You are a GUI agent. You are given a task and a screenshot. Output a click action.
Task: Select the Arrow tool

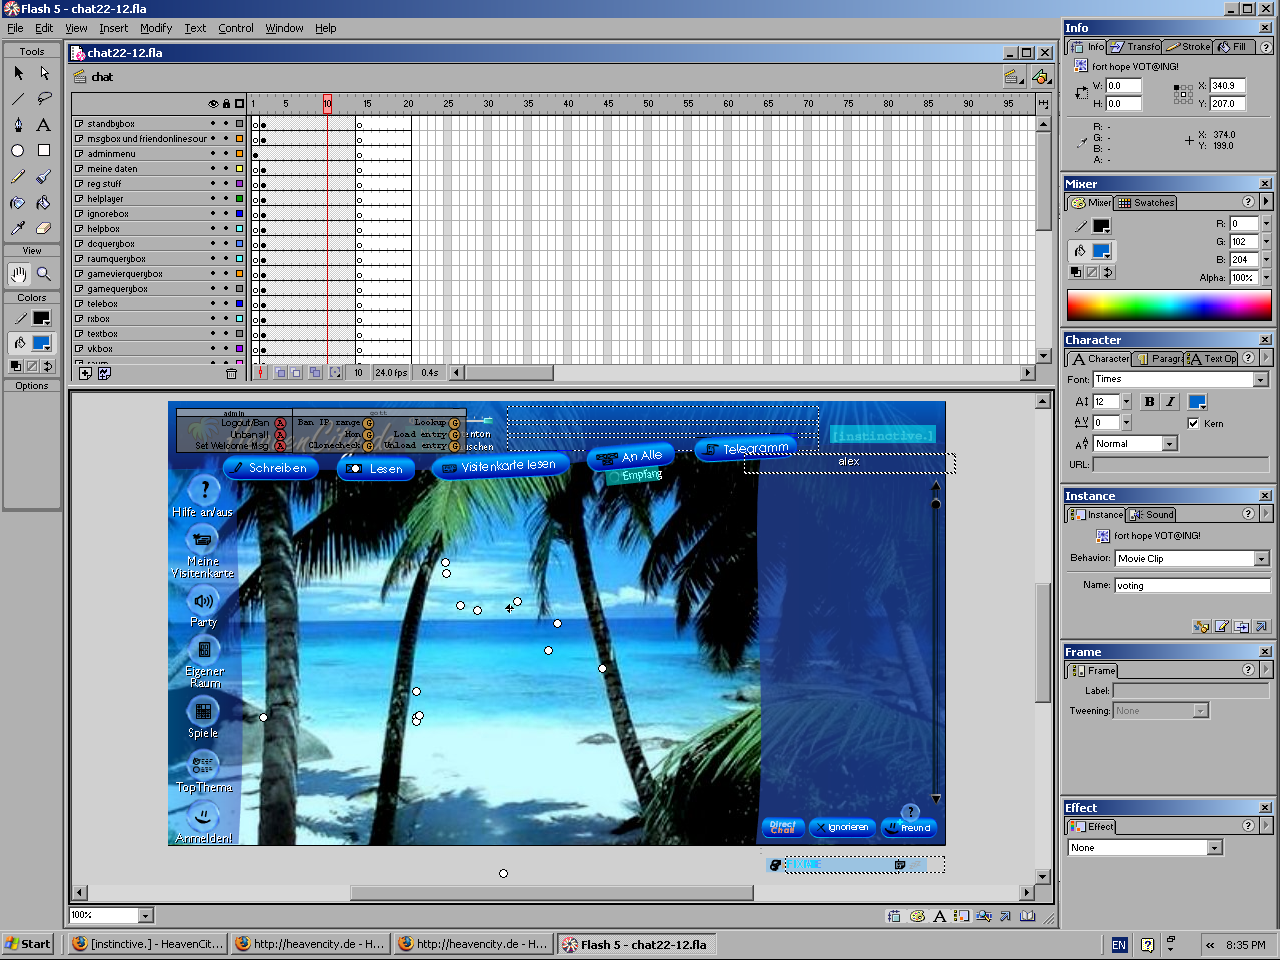(x=18, y=73)
